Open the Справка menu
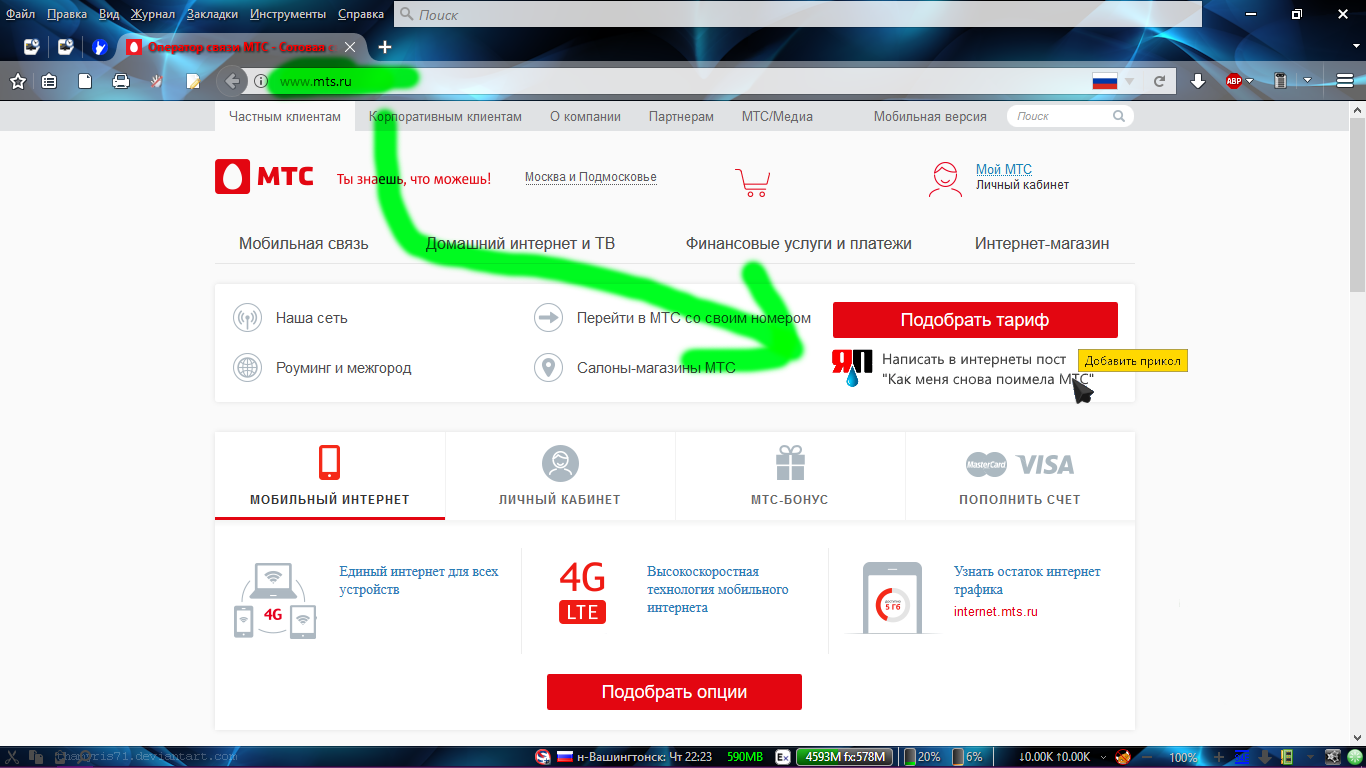 pyautogui.click(x=361, y=14)
